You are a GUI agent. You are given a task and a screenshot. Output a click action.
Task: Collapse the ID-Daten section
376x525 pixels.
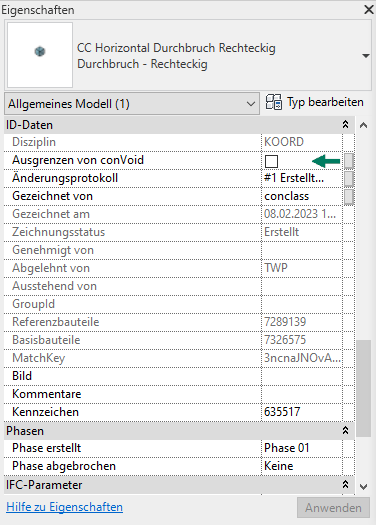point(346,125)
